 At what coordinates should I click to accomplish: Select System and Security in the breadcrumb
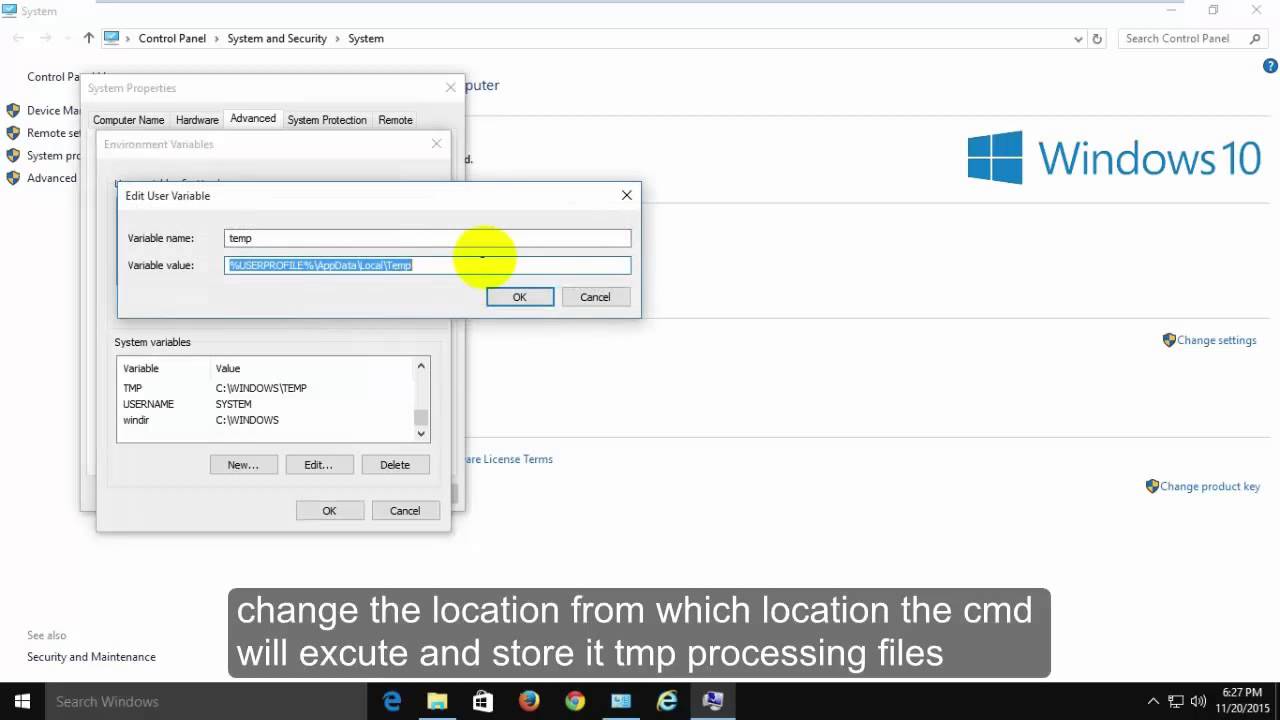click(277, 39)
